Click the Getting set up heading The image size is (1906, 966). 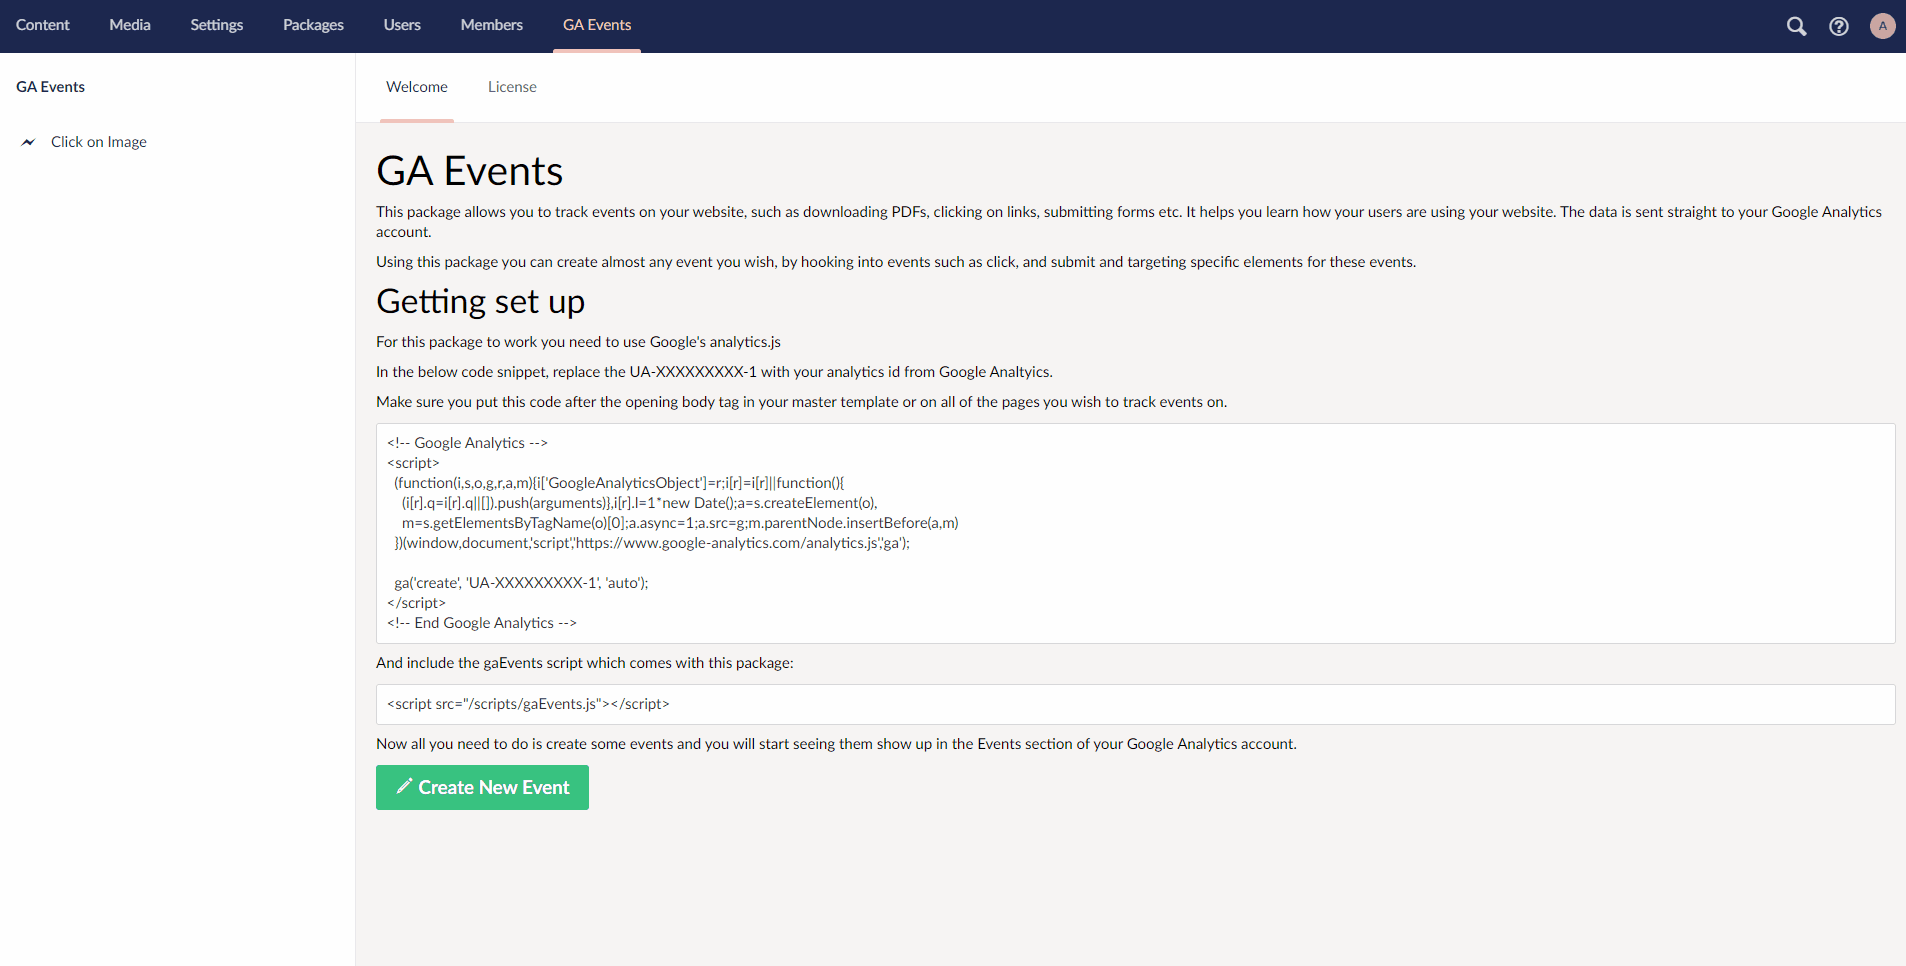480,301
